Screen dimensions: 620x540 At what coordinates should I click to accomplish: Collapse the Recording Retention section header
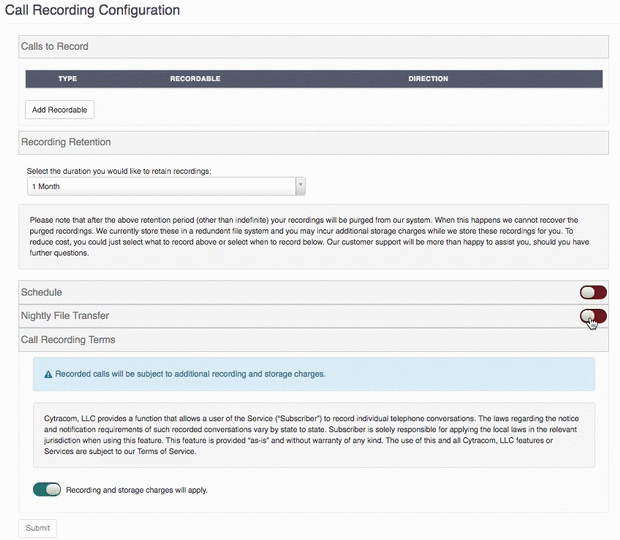(x=314, y=142)
